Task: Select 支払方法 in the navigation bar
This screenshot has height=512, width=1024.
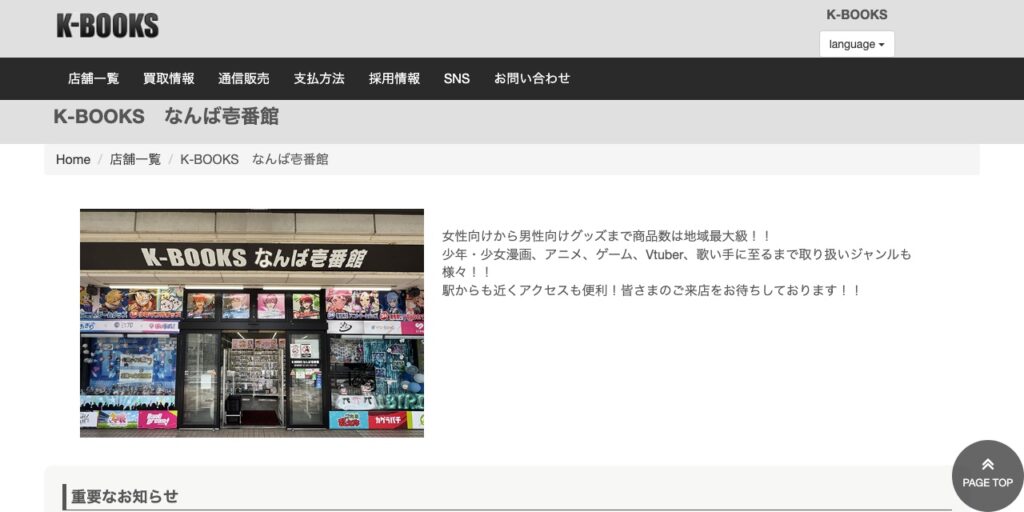Action: (x=319, y=78)
